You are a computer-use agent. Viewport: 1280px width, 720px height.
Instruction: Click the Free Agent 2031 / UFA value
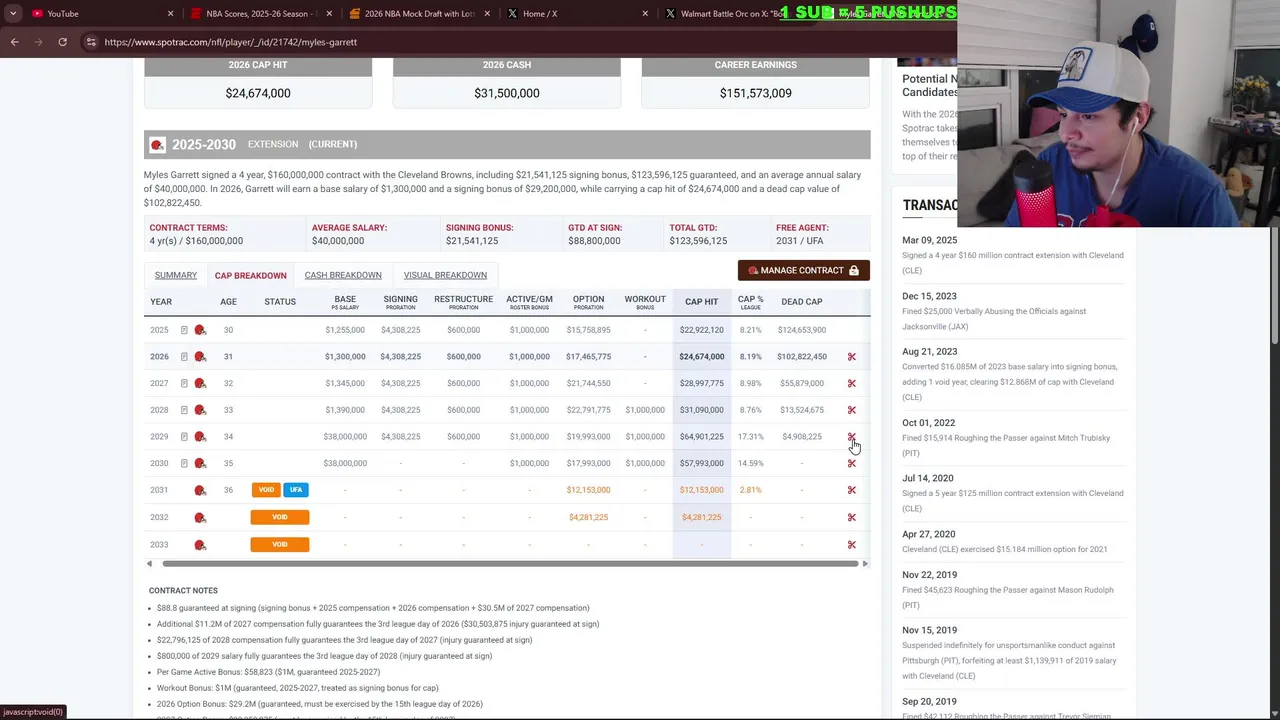tap(800, 241)
